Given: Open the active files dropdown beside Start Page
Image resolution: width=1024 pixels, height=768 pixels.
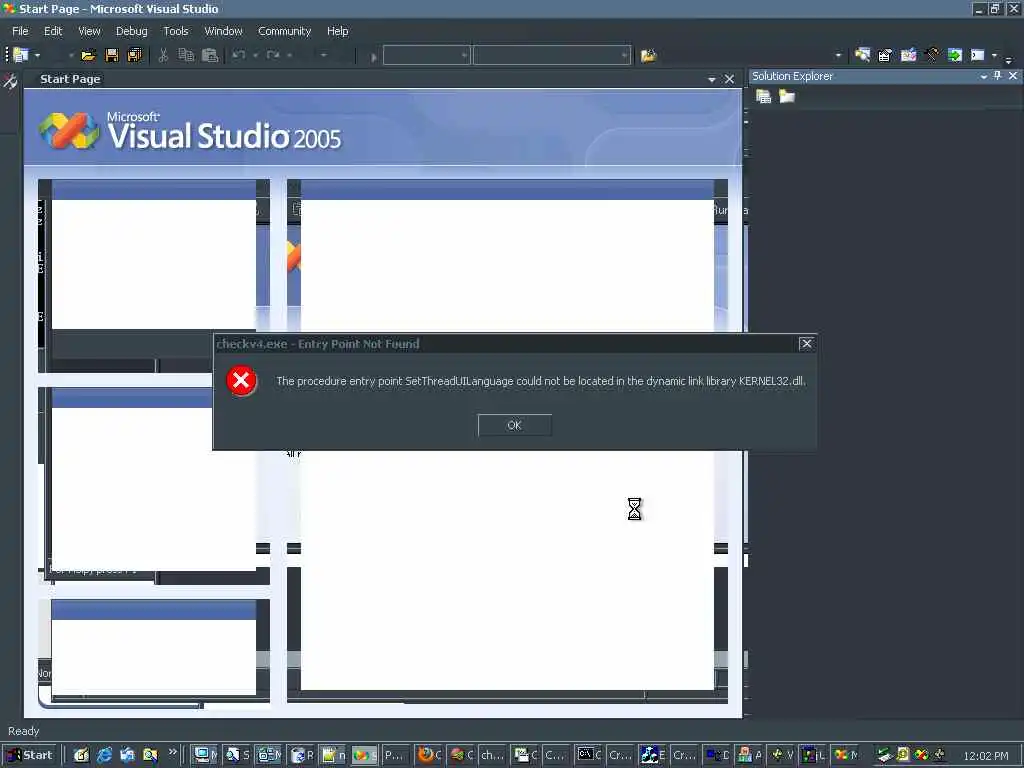Looking at the screenshot, I should tap(712, 80).
